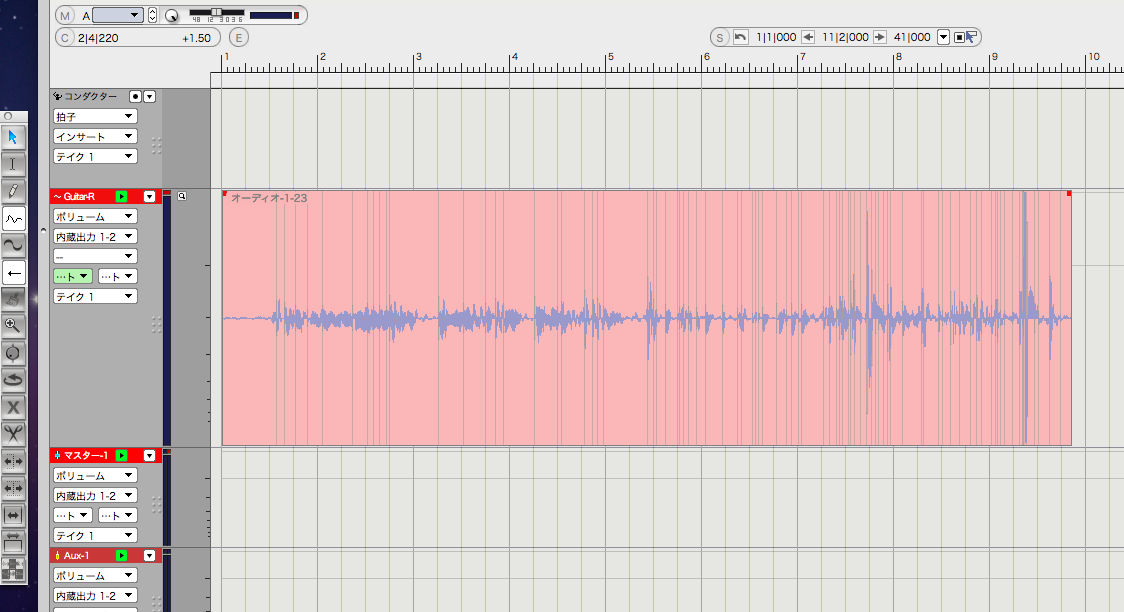Select the trim edge tool
The height and width of the screenshot is (612, 1124).
[13, 461]
